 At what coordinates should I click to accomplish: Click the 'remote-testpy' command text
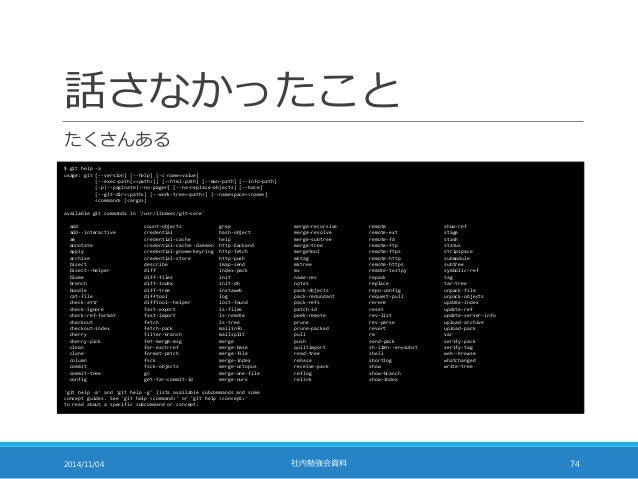pyautogui.click(x=388, y=271)
